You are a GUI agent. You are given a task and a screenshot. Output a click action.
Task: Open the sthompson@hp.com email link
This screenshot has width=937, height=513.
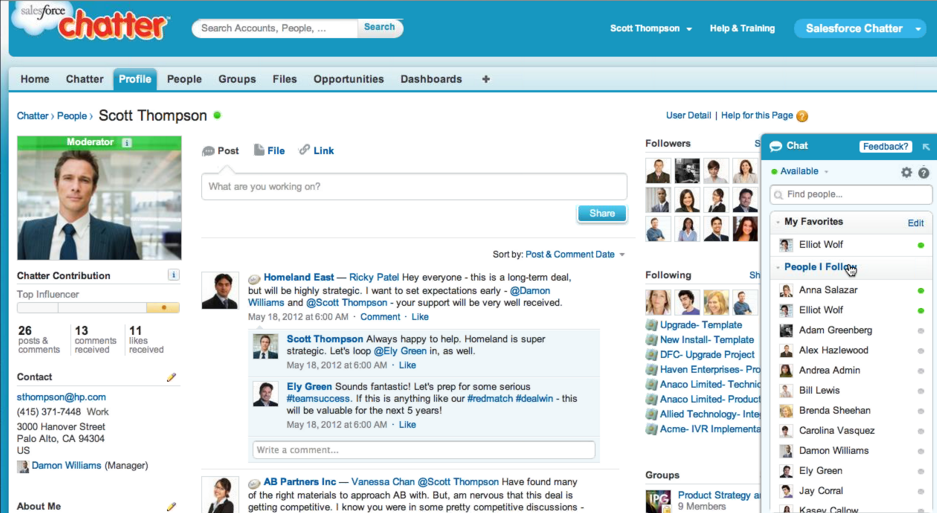click(x=61, y=397)
